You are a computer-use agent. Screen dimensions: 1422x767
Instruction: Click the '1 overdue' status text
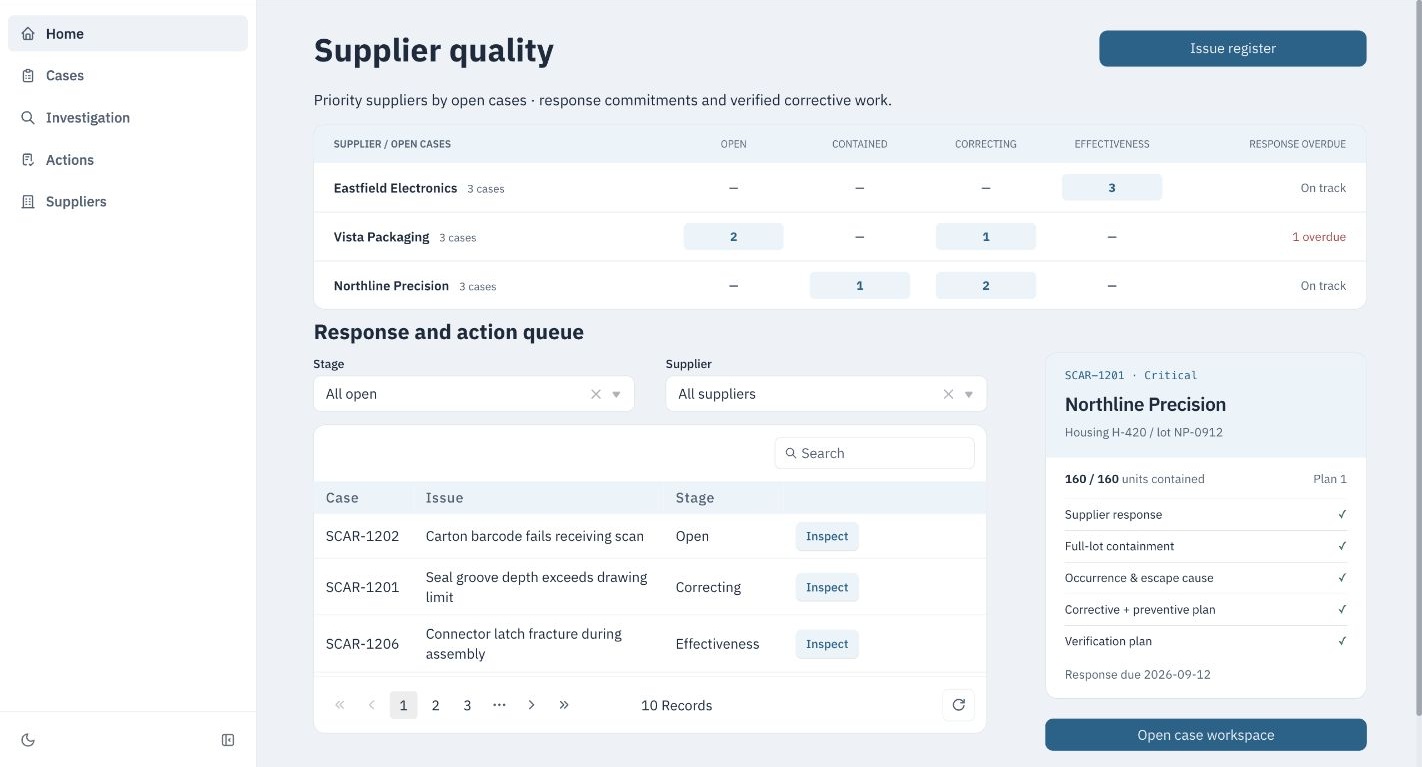[x=1319, y=237]
